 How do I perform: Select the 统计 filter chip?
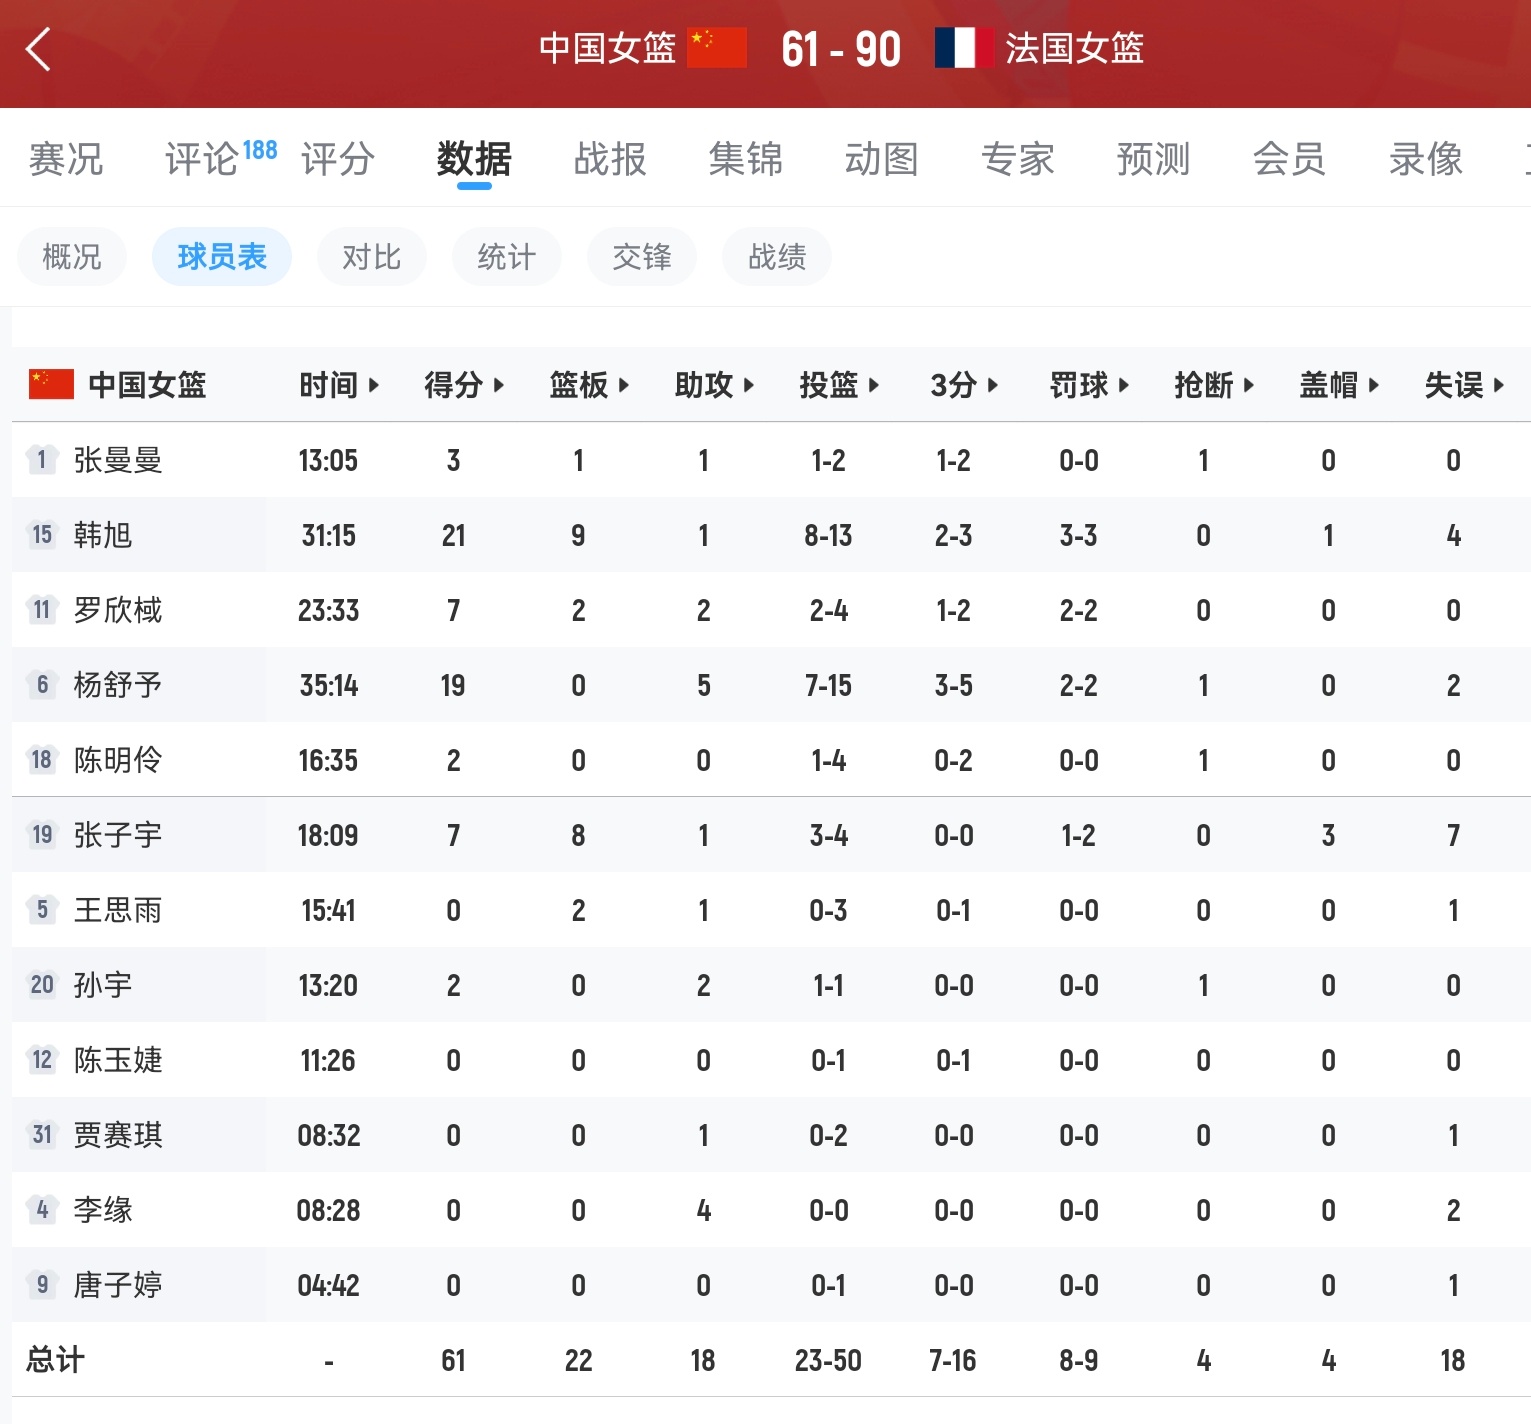(x=507, y=257)
